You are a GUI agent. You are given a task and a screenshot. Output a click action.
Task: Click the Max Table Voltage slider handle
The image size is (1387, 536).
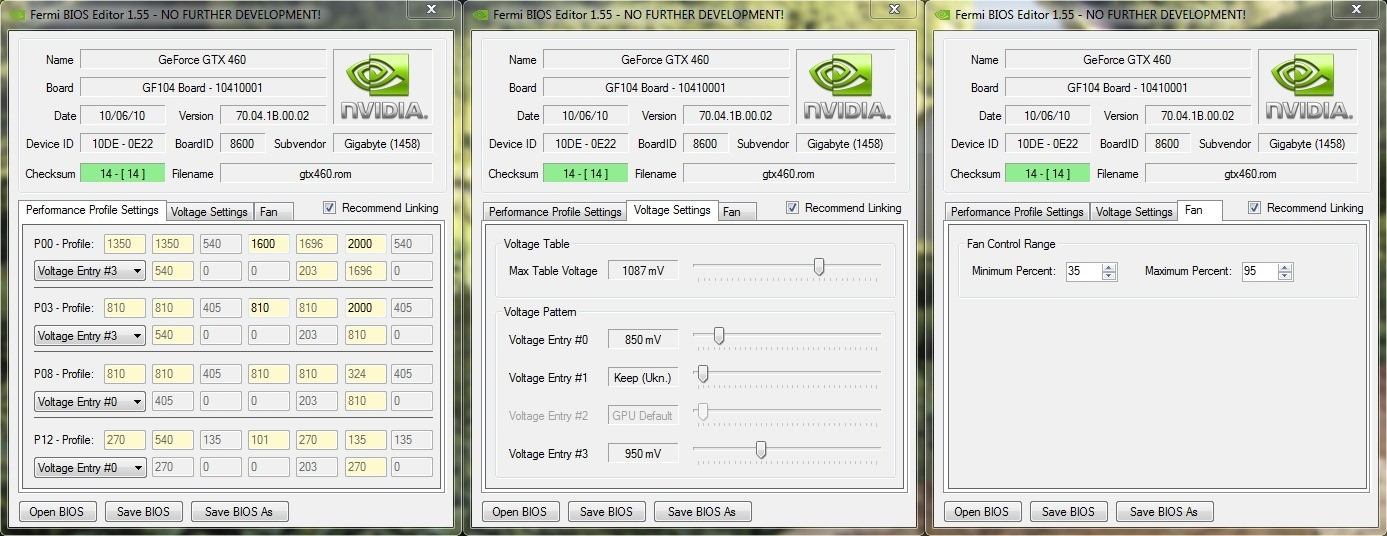point(819,266)
